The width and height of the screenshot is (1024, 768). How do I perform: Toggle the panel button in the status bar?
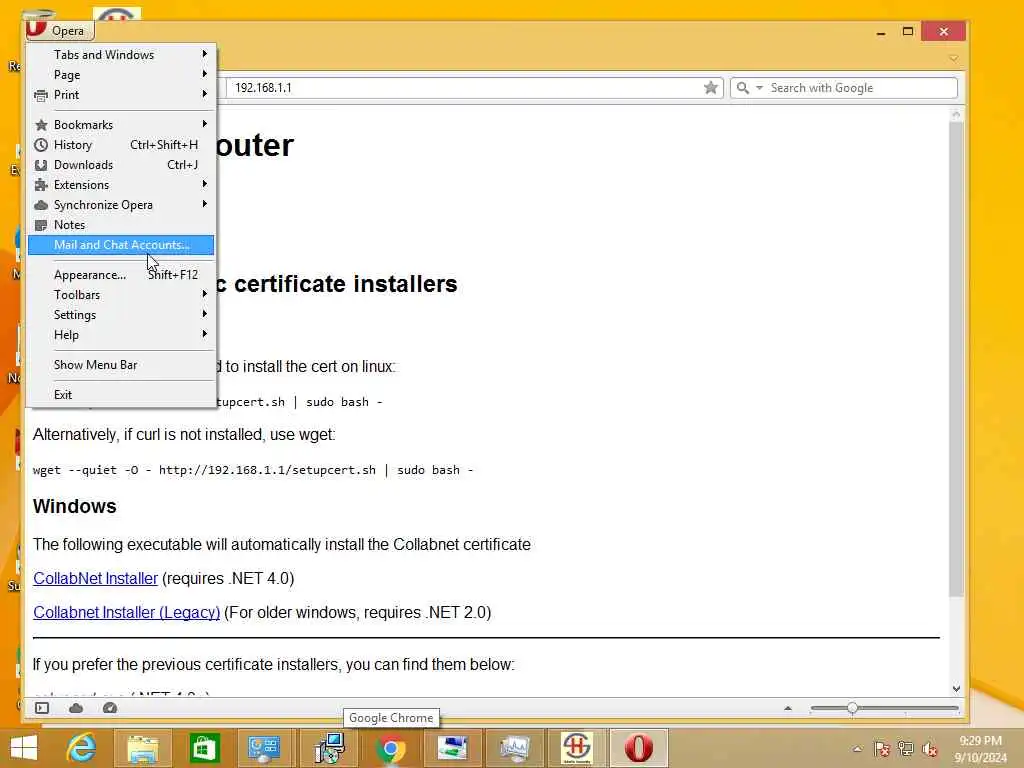[x=42, y=708]
